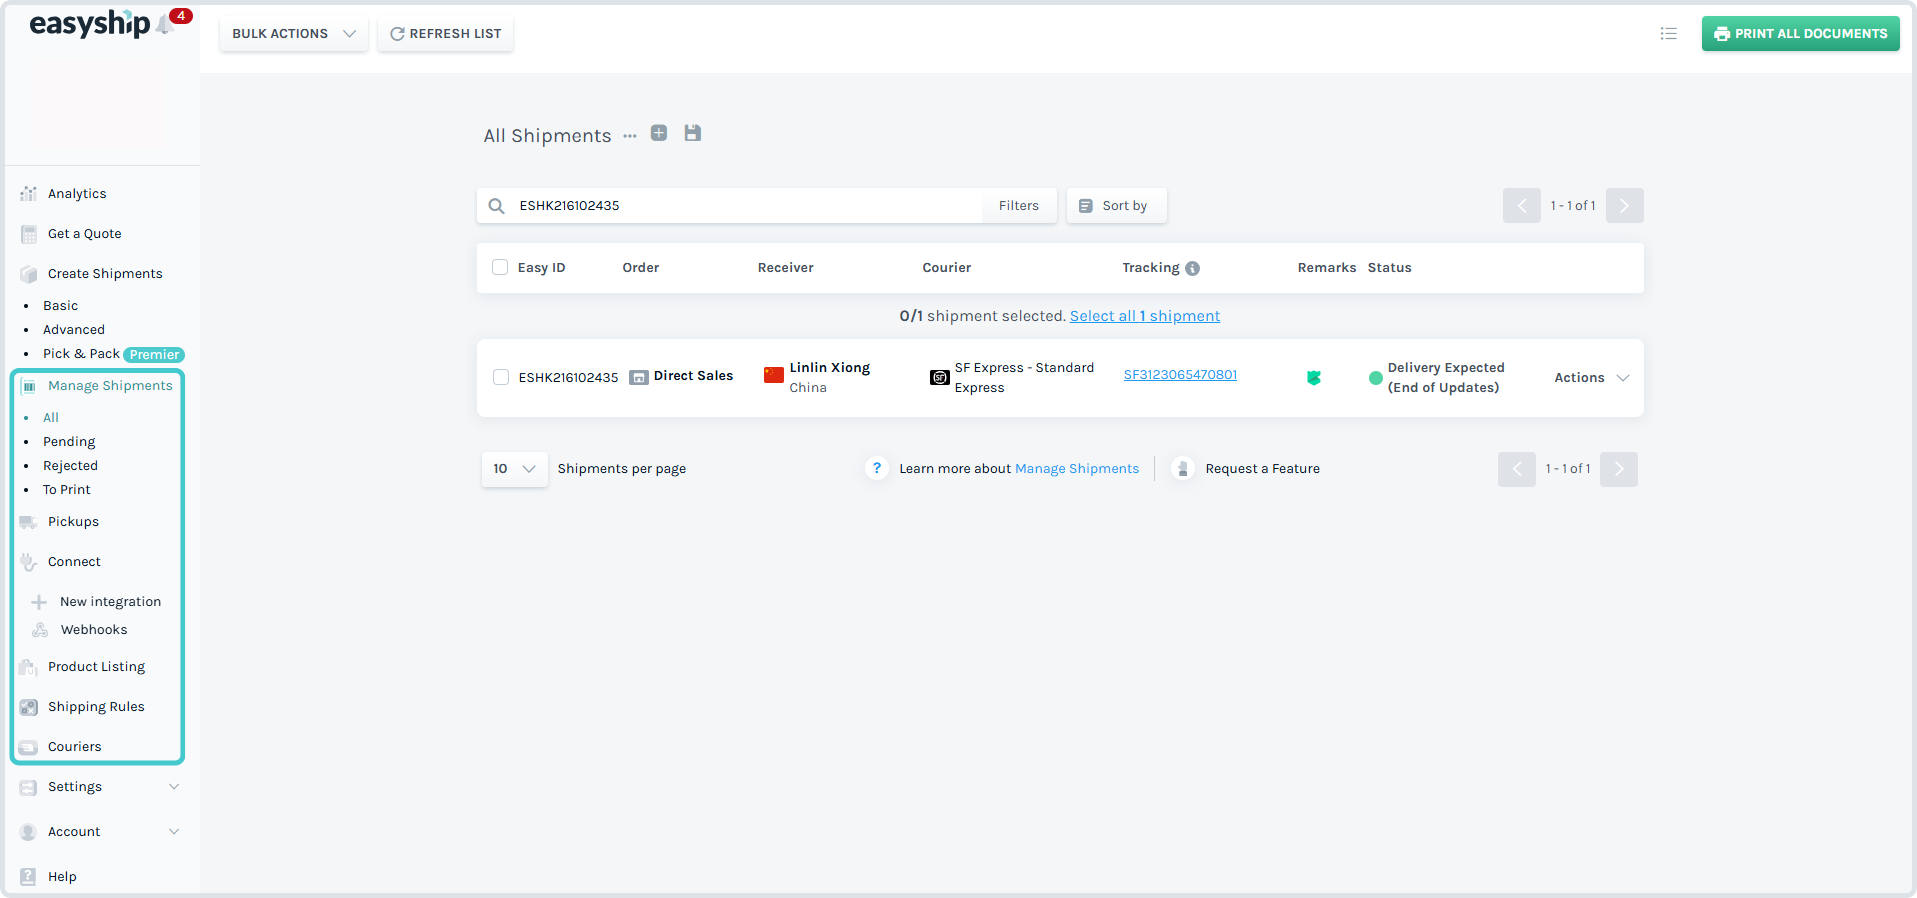This screenshot has width=1917, height=898.
Task: Click the Help question icon in sidebar
Action: click(29, 877)
